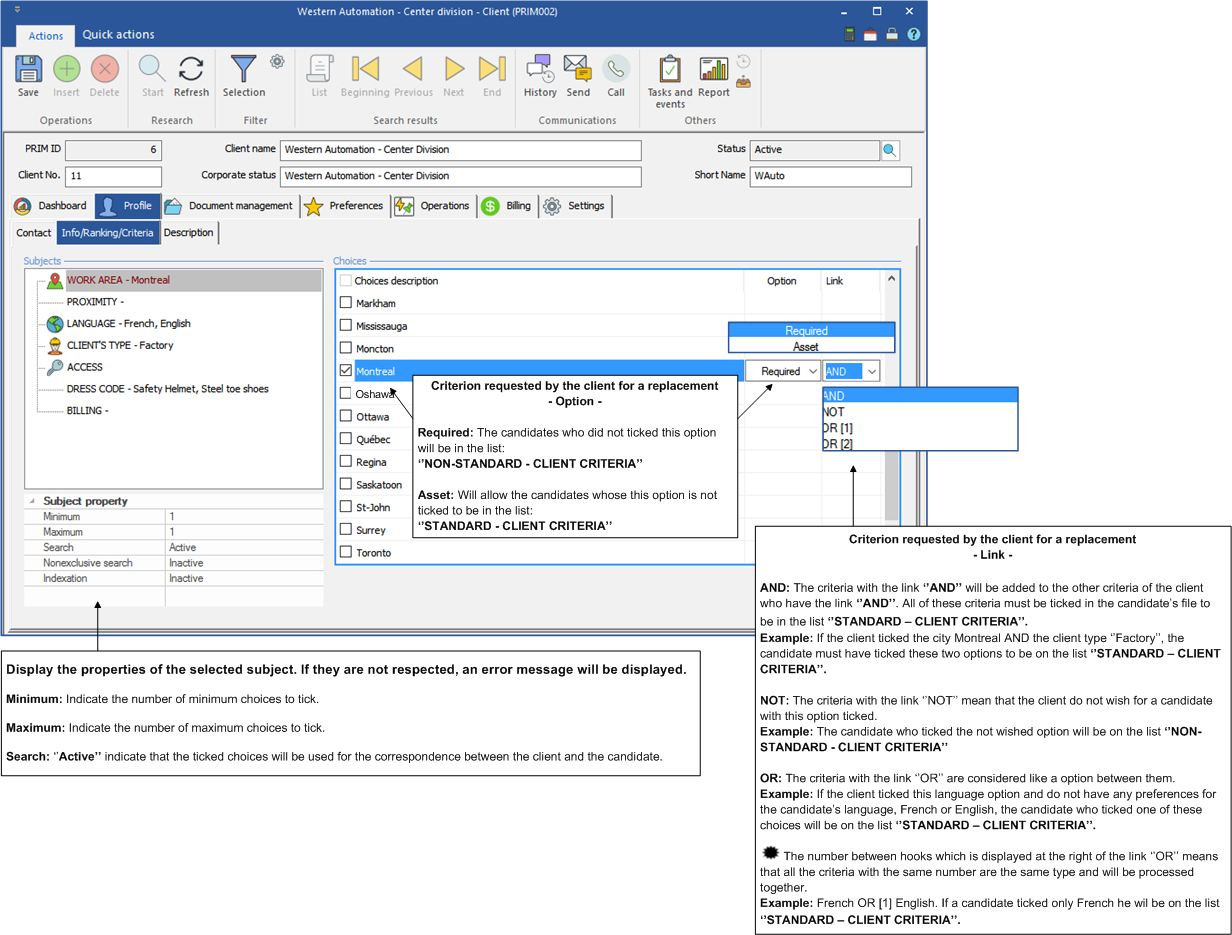
Task: Tick the Regina checkbox
Action: (346, 462)
